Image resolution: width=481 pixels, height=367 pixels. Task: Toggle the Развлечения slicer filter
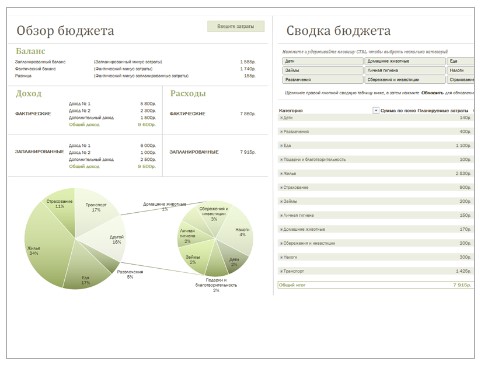point(323,80)
